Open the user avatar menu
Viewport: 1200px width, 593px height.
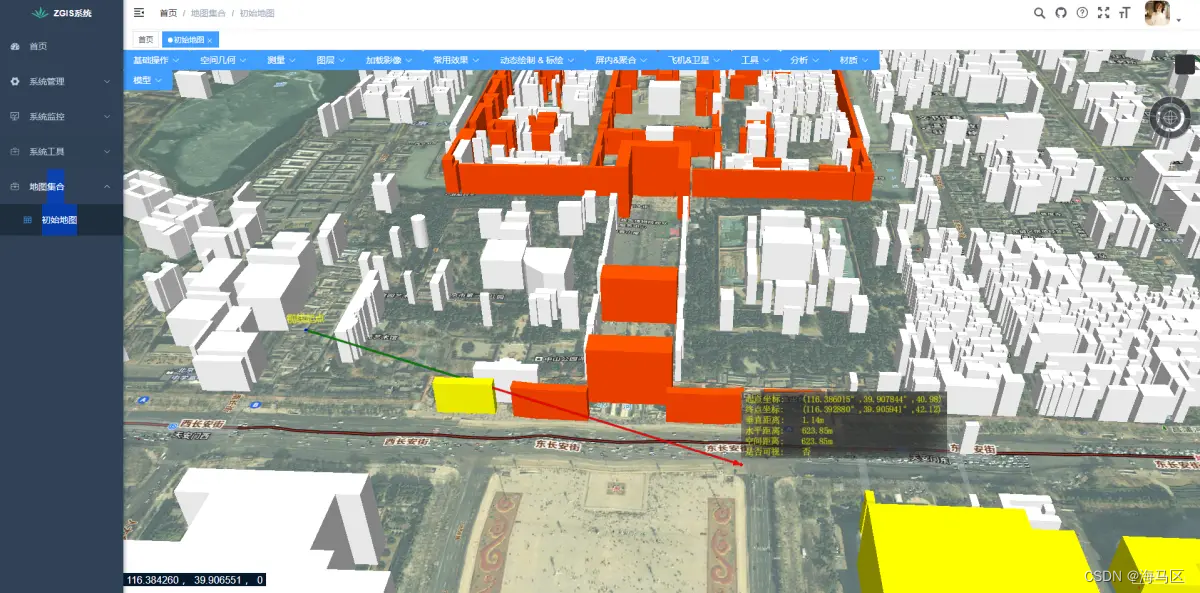[1157, 13]
